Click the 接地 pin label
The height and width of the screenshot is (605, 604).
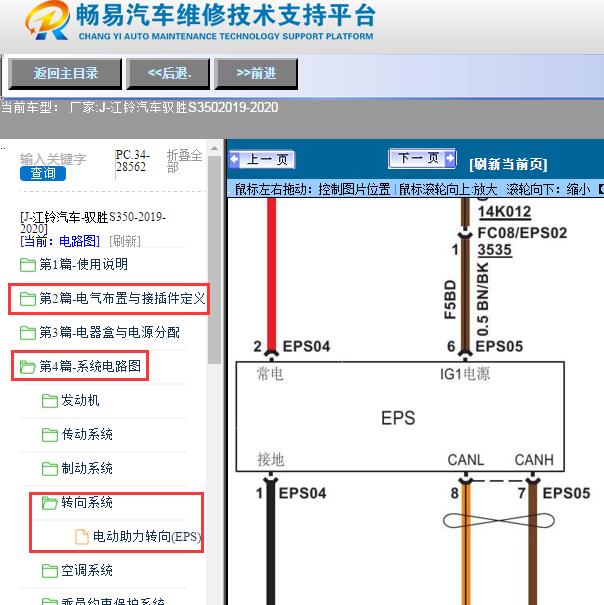[271, 460]
